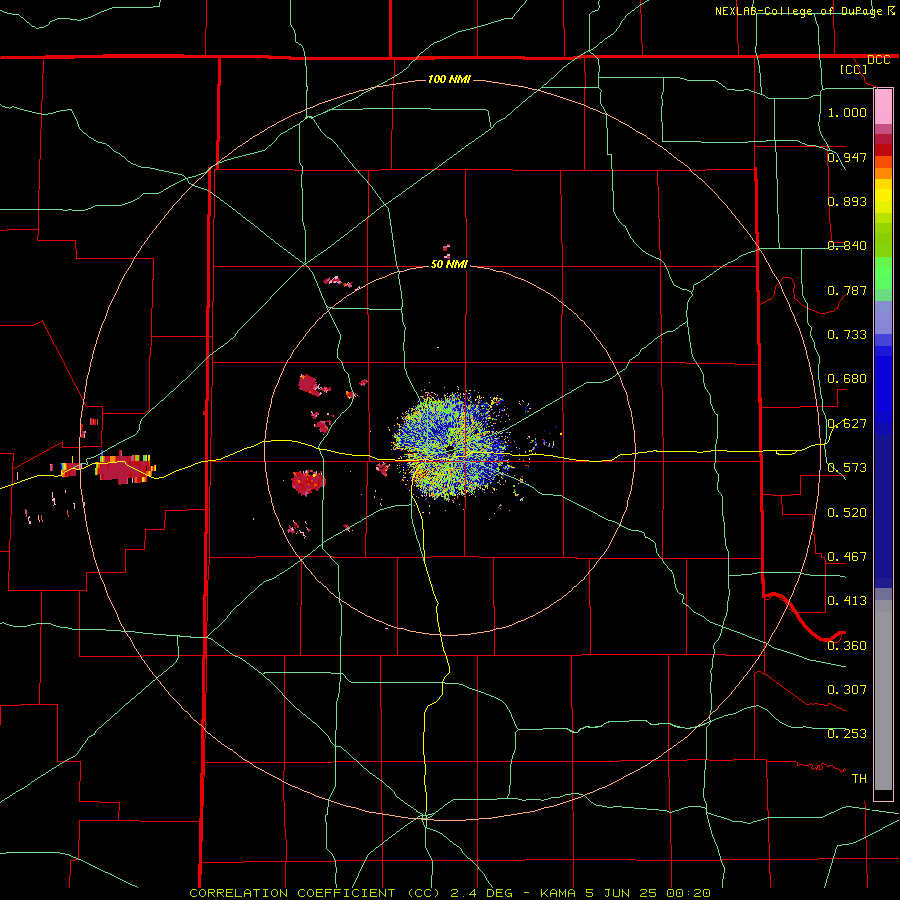Click the TH threshold label
This screenshot has height=900, width=900.
(859, 779)
